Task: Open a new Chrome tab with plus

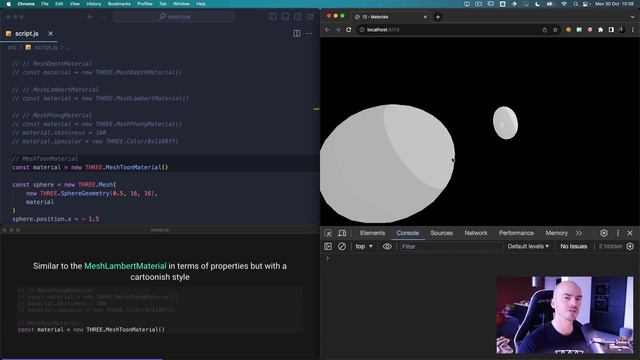Action: coord(438,17)
